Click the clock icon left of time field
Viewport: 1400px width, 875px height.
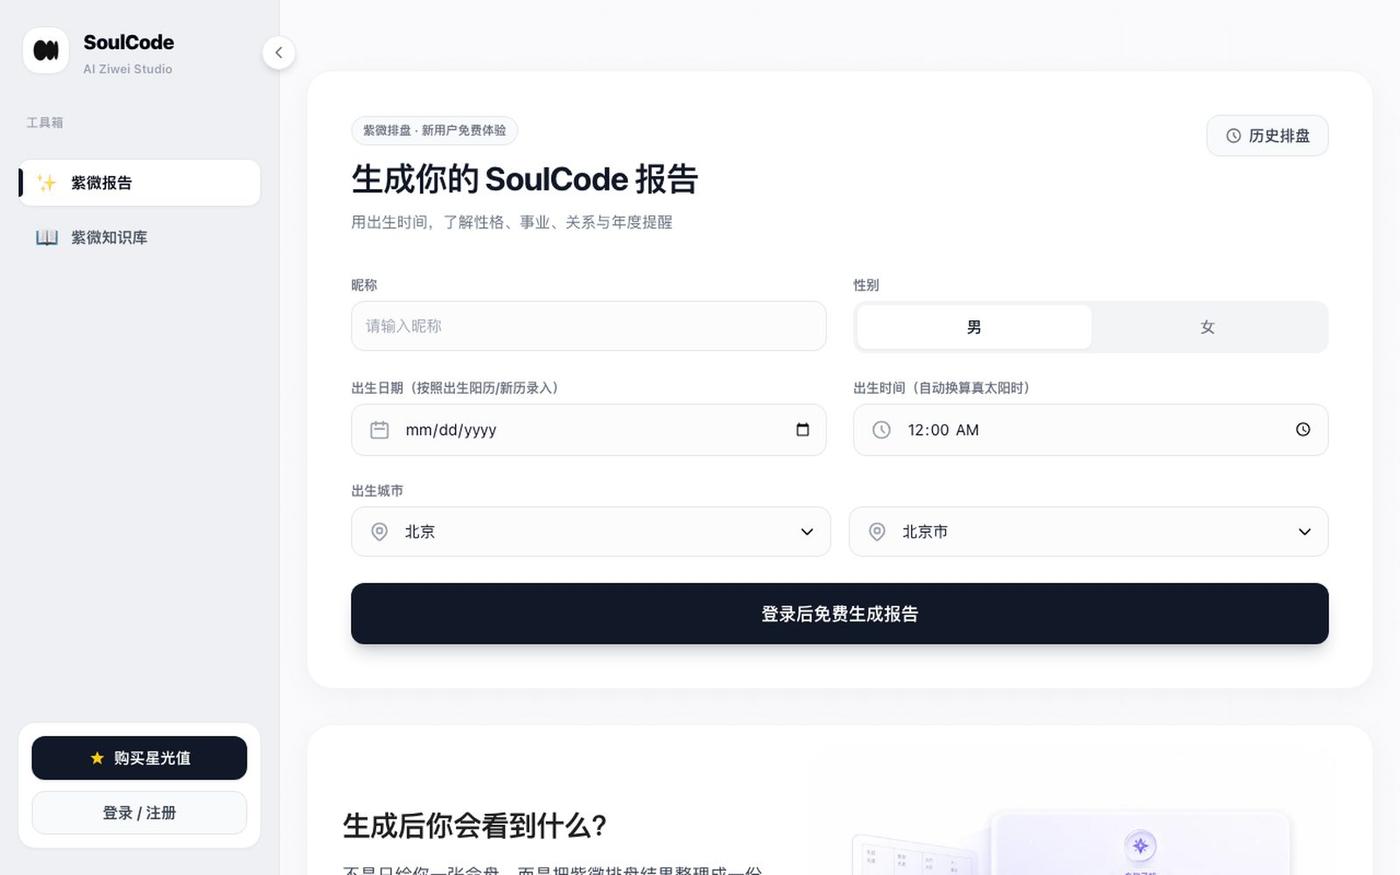[881, 430]
